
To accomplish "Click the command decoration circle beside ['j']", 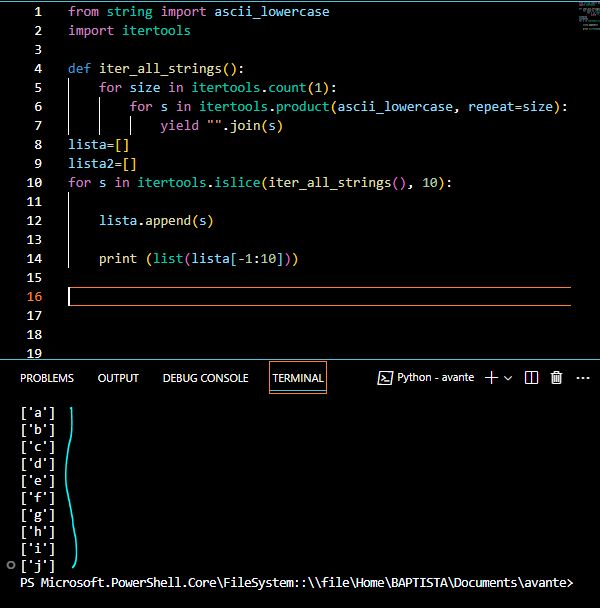I will coord(11,565).
